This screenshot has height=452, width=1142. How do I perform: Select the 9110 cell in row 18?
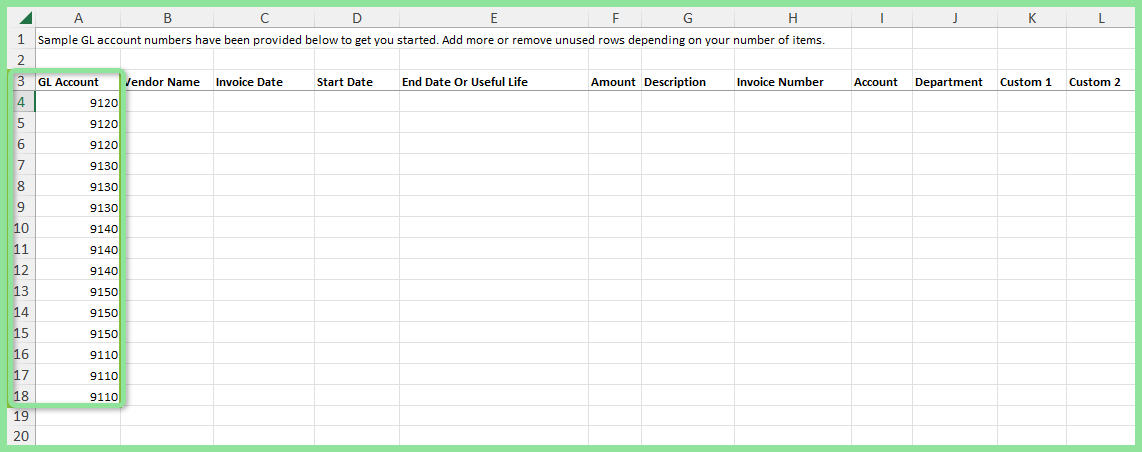[78, 396]
